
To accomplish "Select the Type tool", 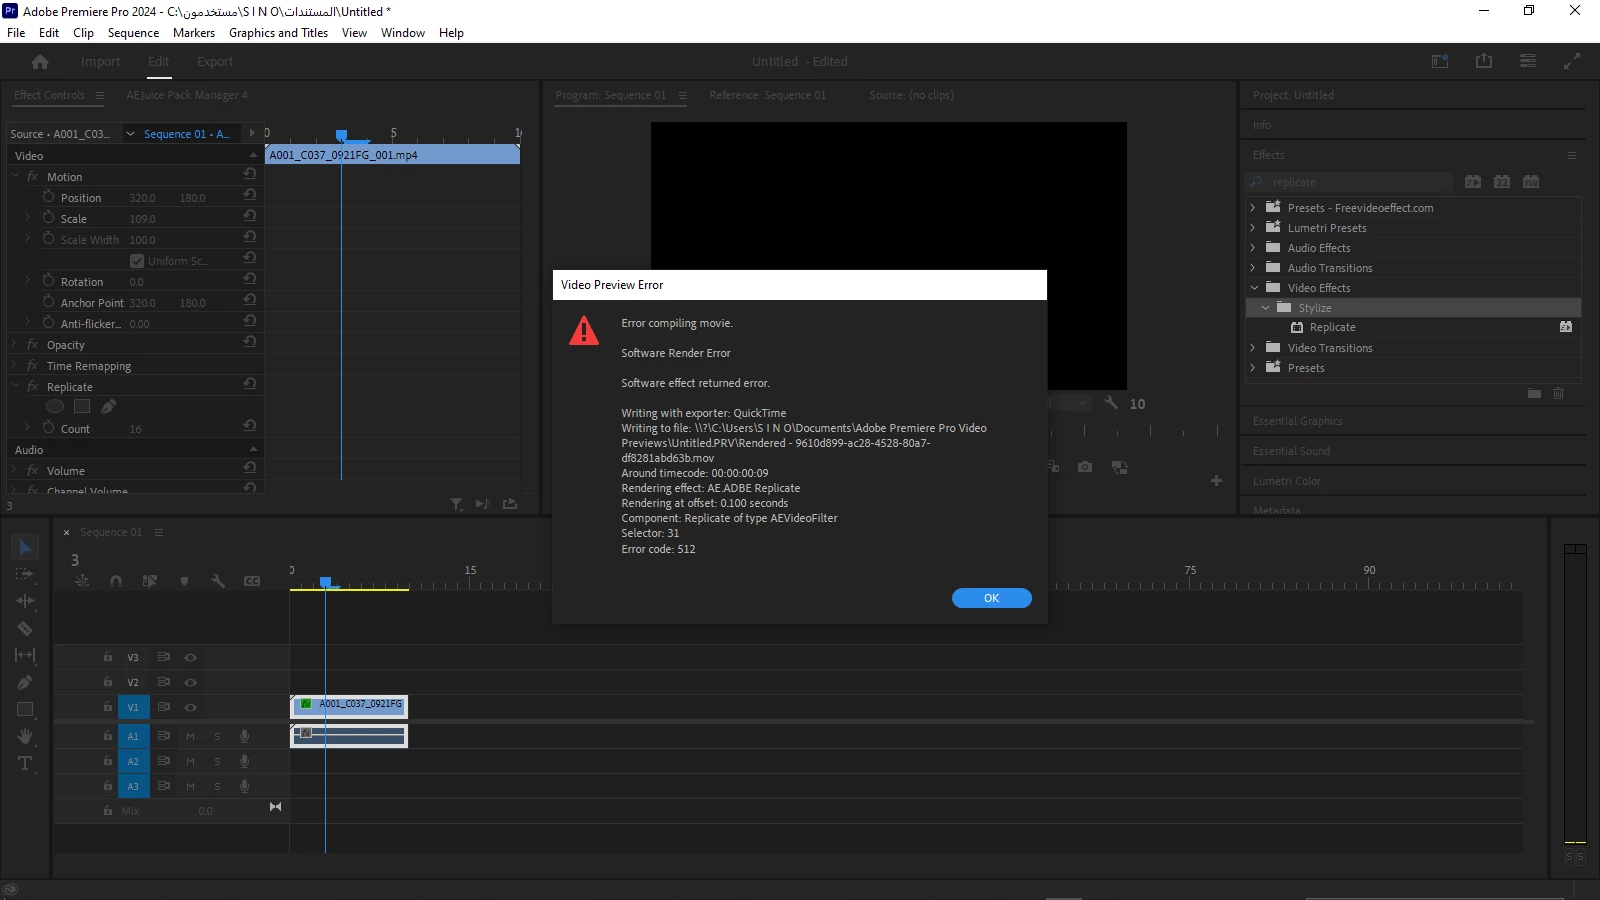I will (x=25, y=763).
